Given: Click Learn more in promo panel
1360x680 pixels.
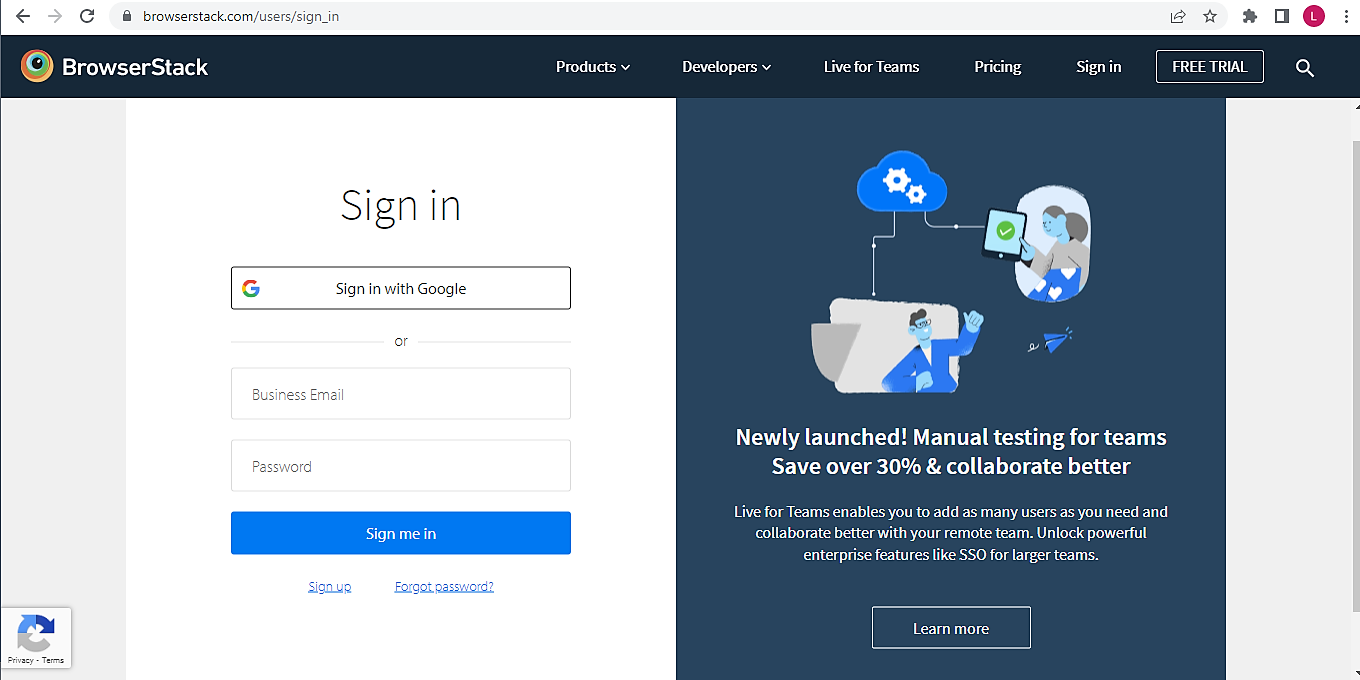Looking at the screenshot, I should 950,628.
